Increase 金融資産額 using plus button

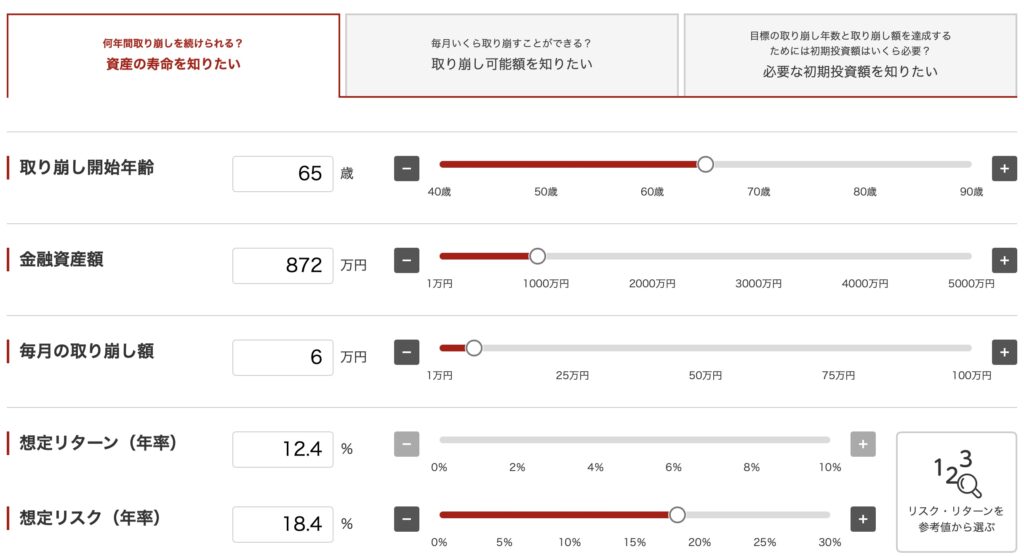(1004, 261)
